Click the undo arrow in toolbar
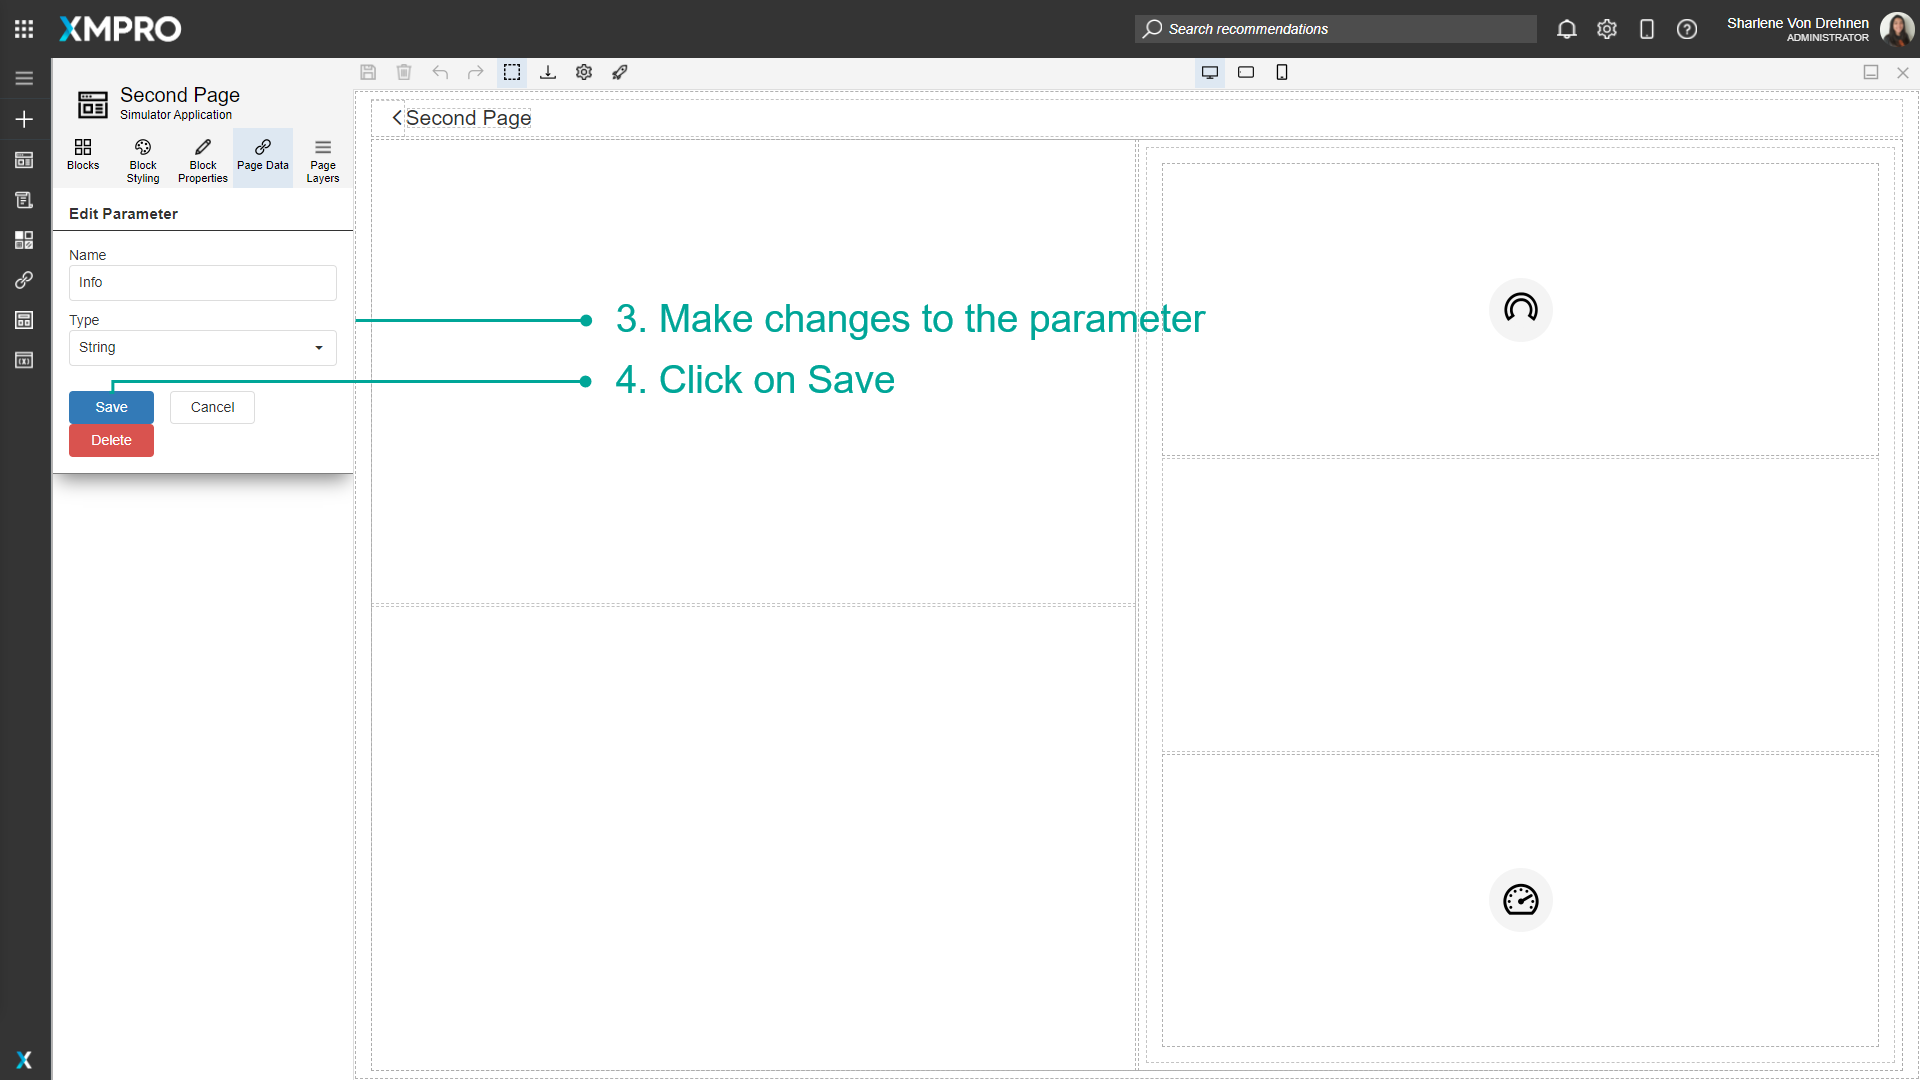Screen dimensions: 1920x1080 (440, 72)
